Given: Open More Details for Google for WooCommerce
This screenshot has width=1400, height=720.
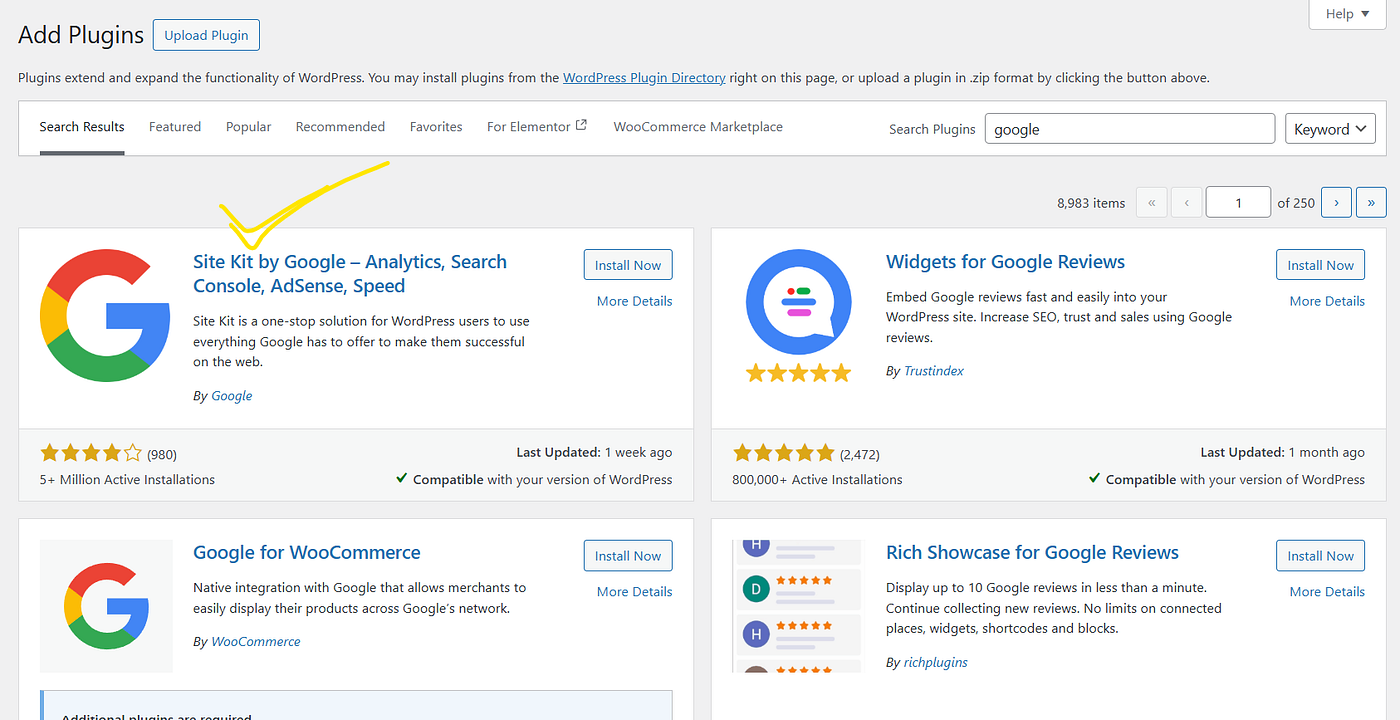Looking at the screenshot, I should click(x=634, y=592).
